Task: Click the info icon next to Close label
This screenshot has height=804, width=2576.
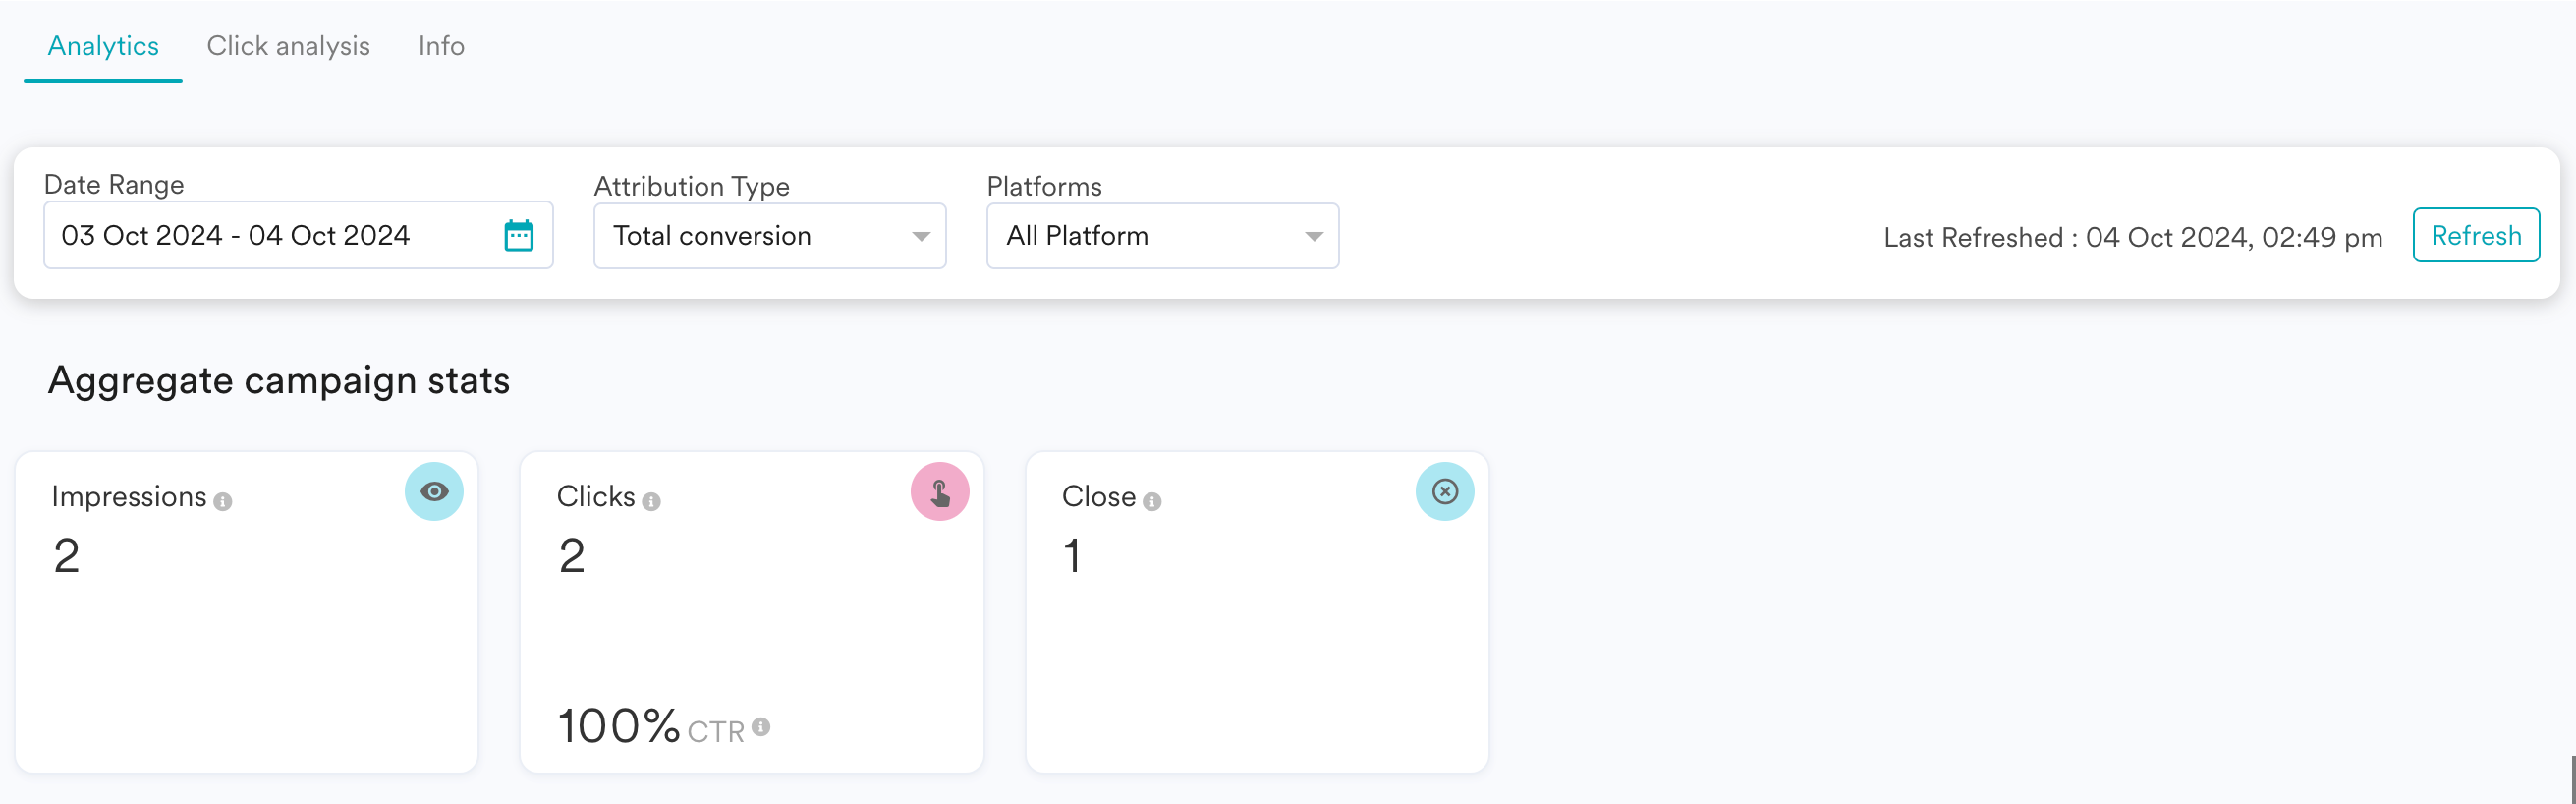Action: tap(1152, 502)
